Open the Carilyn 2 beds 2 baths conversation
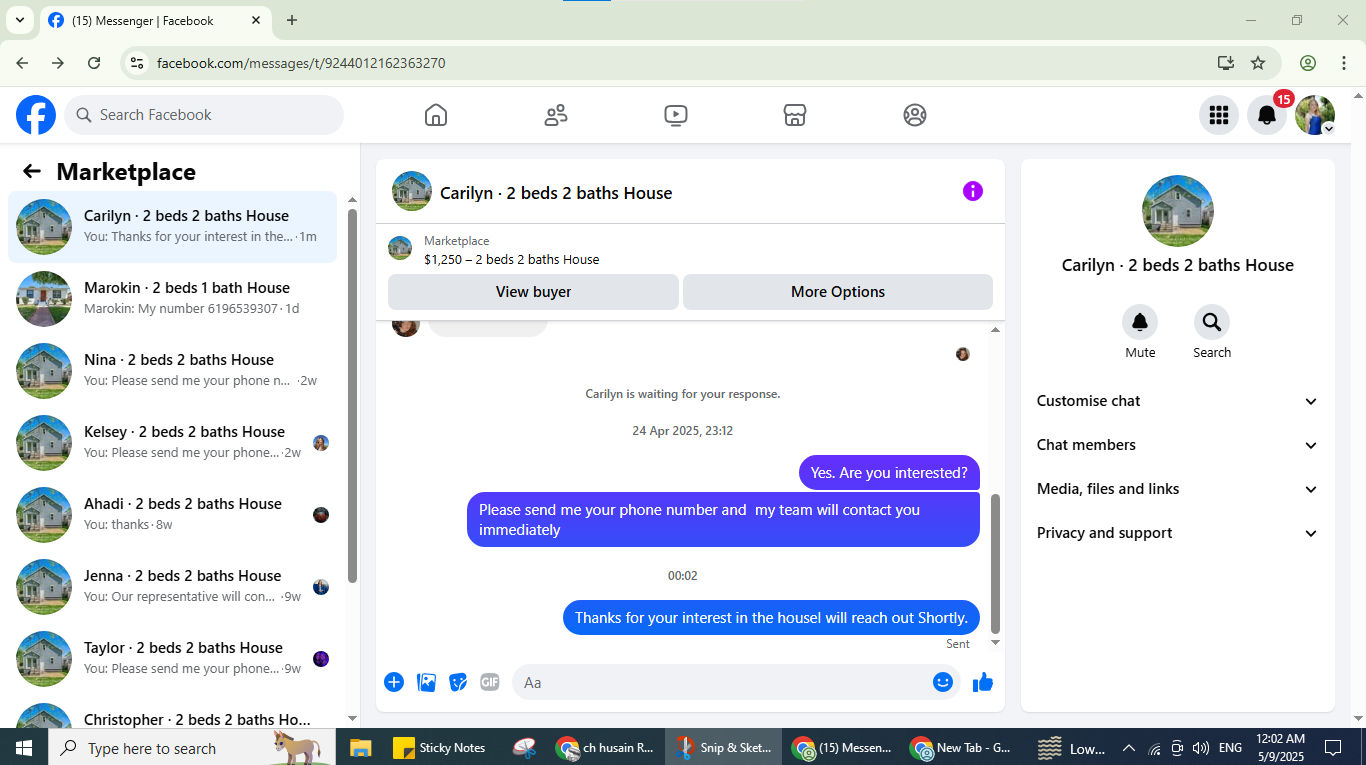 (x=173, y=227)
